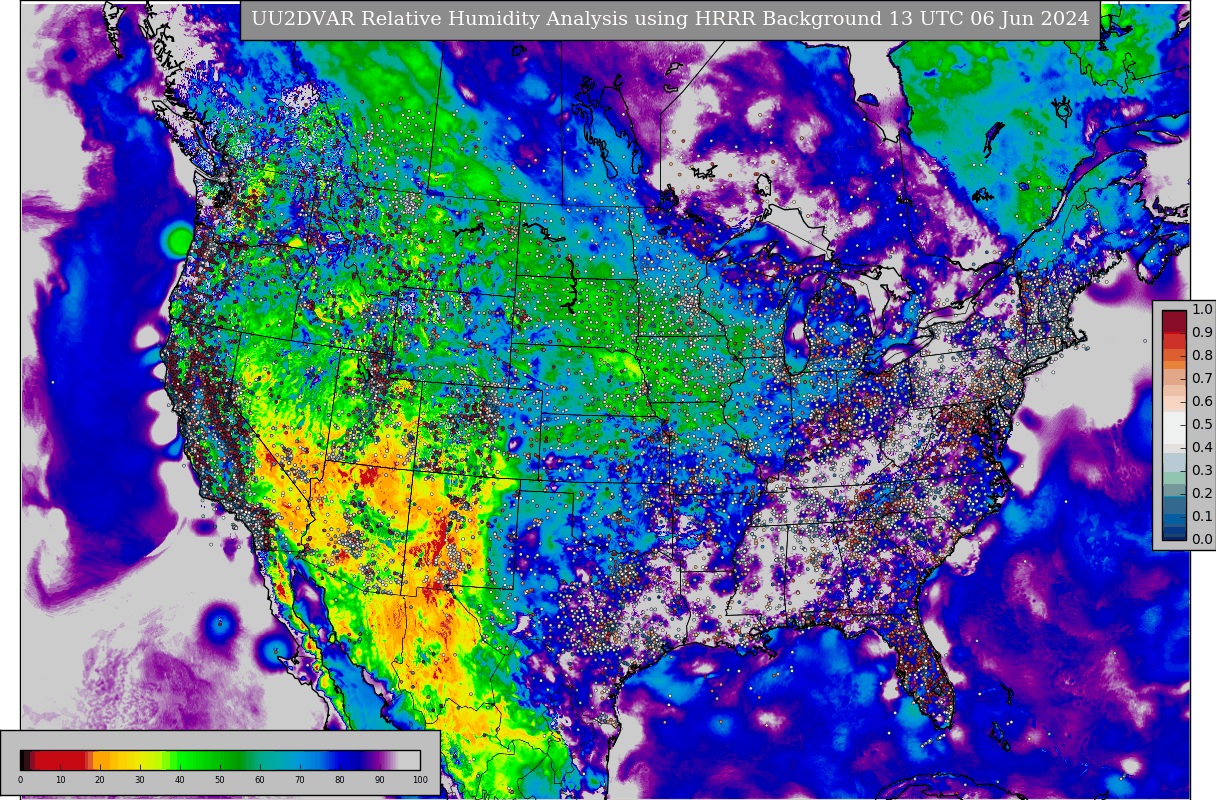Click the "1.0" label on the right colorbar
1216x800 pixels.
click(1202, 309)
